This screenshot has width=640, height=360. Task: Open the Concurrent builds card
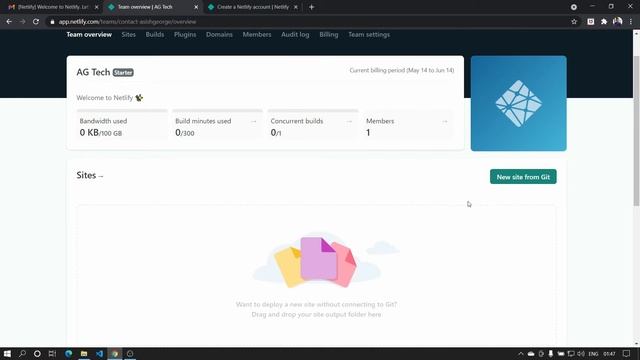tap(313, 124)
